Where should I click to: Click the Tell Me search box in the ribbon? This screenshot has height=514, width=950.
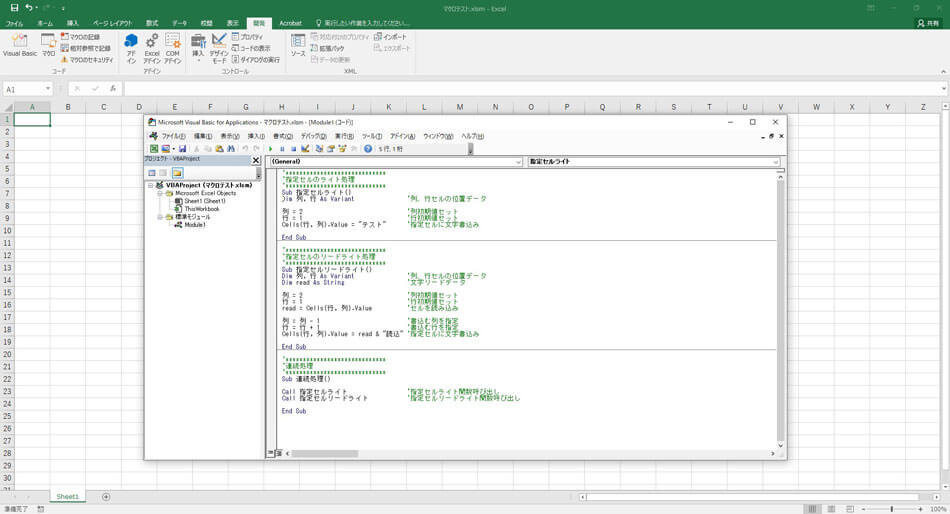(362, 23)
